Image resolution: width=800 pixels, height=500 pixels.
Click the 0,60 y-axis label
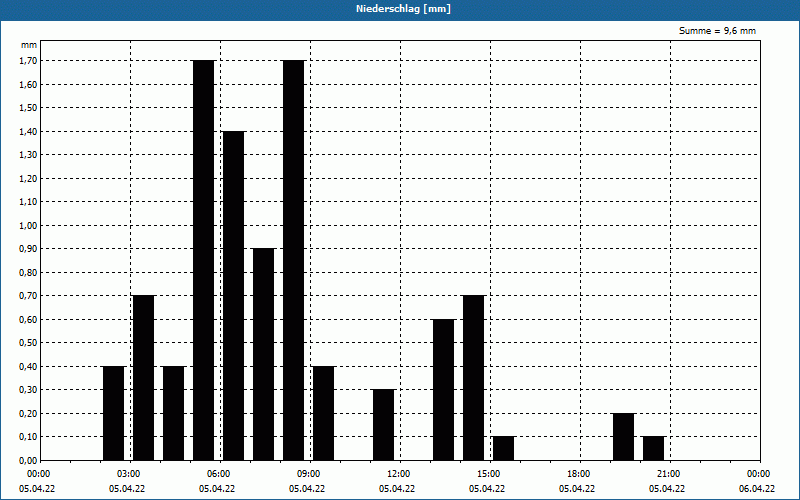(28, 319)
